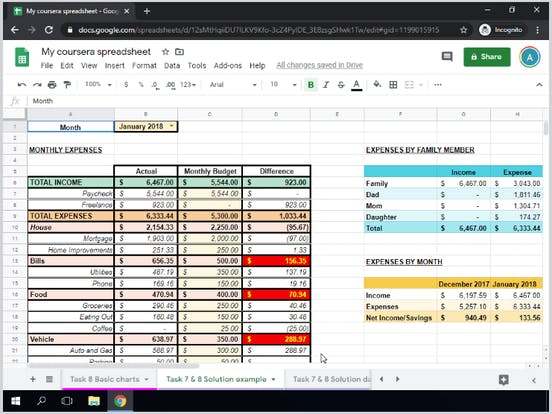Click the formula bar showing Month

point(282,101)
